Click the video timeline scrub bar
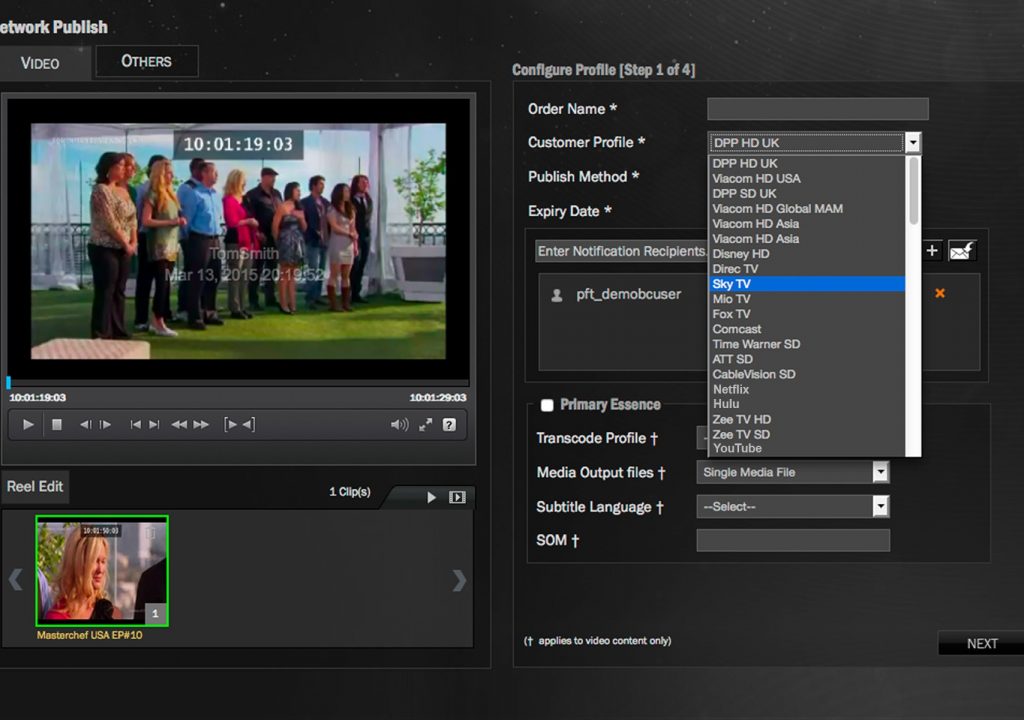Viewport: 1024px width, 720px height. coord(238,382)
